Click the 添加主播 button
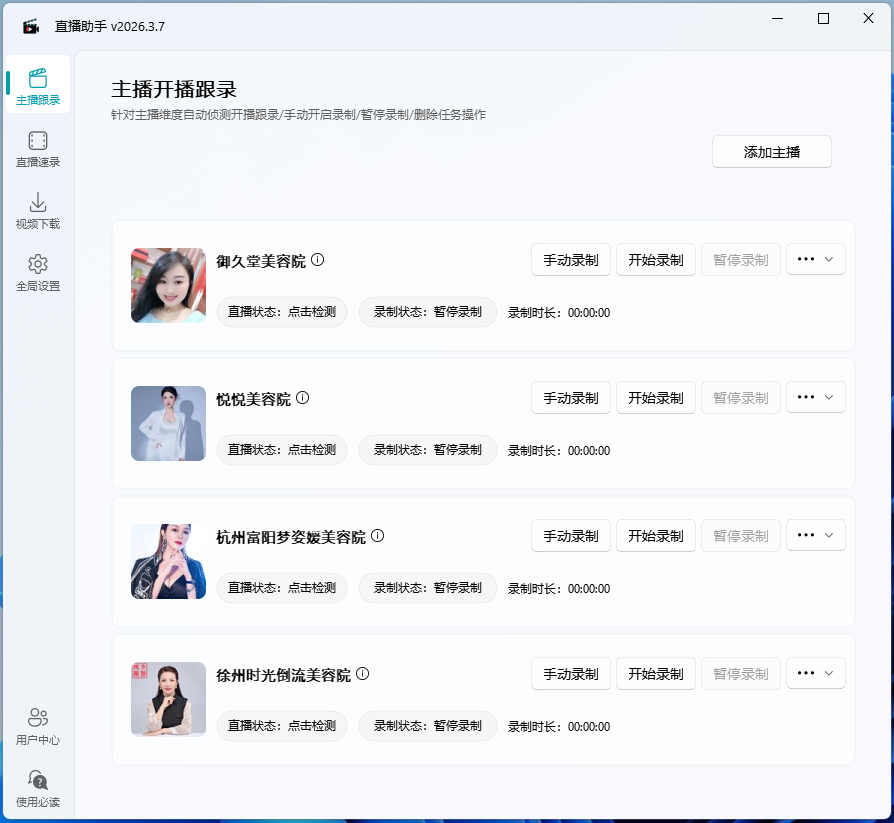This screenshot has width=894, height=823. 771,151
